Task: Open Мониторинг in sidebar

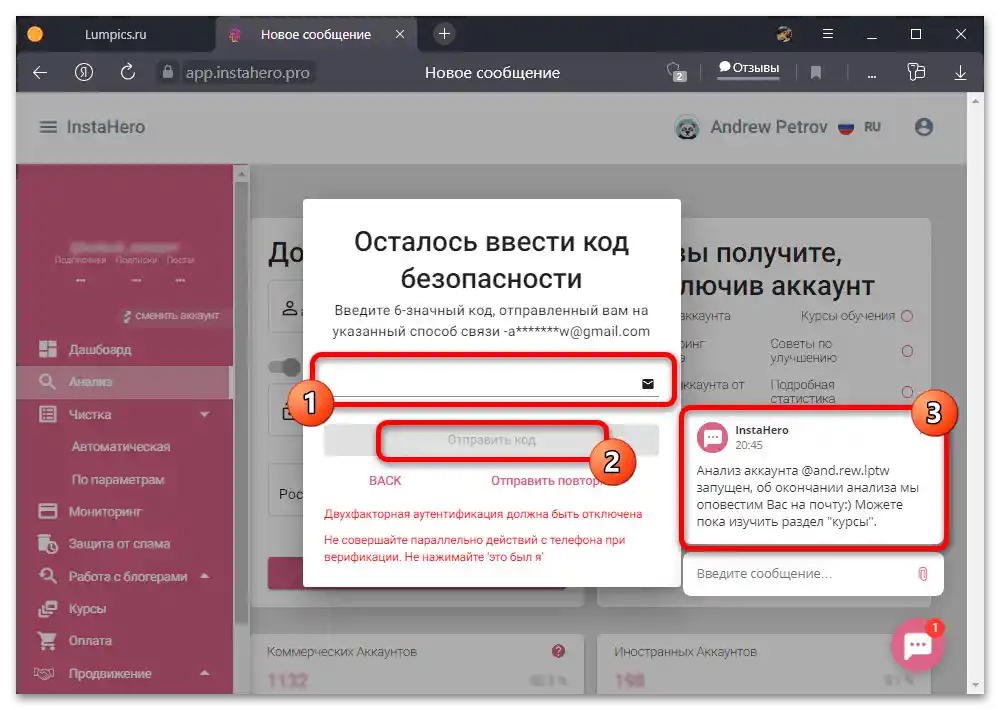Action: [105, 512]
